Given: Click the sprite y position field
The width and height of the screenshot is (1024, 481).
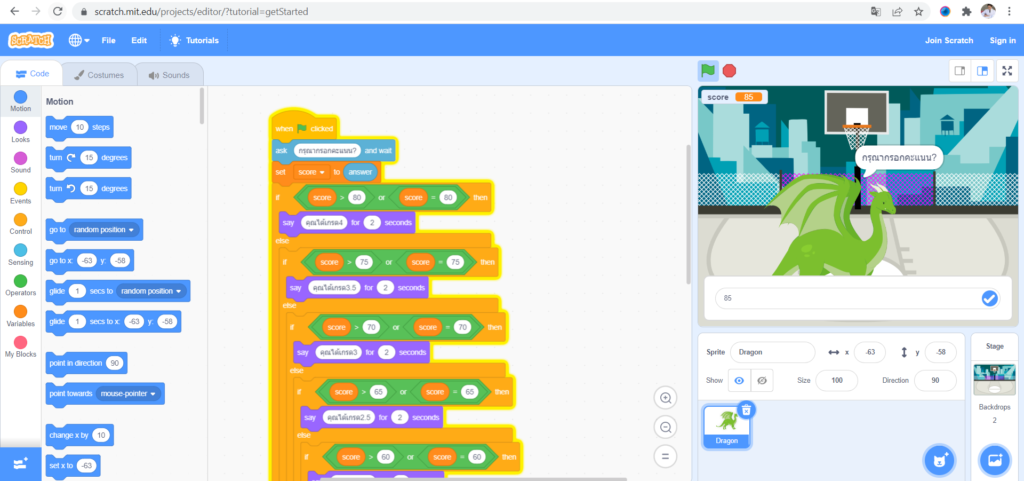Looking at the screenshot, I should [940, 352].
